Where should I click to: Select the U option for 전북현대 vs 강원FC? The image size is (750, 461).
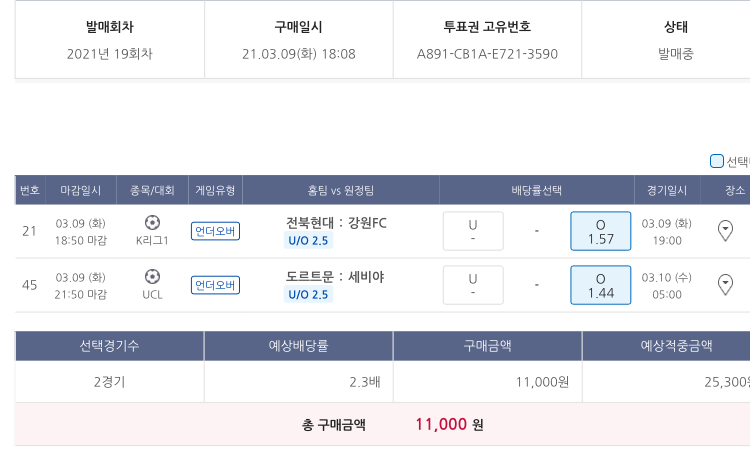[473, 231]
